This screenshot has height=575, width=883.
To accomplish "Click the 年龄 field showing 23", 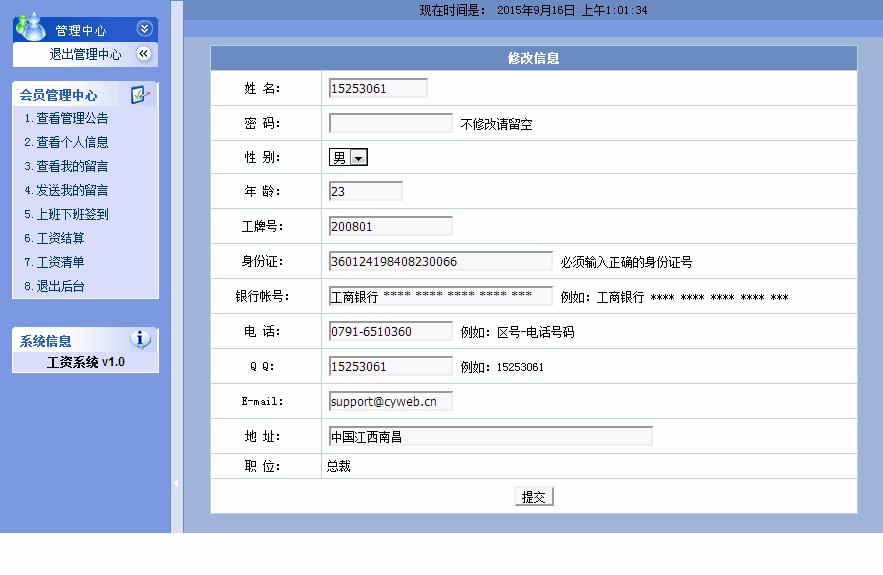I will point(365,191).
